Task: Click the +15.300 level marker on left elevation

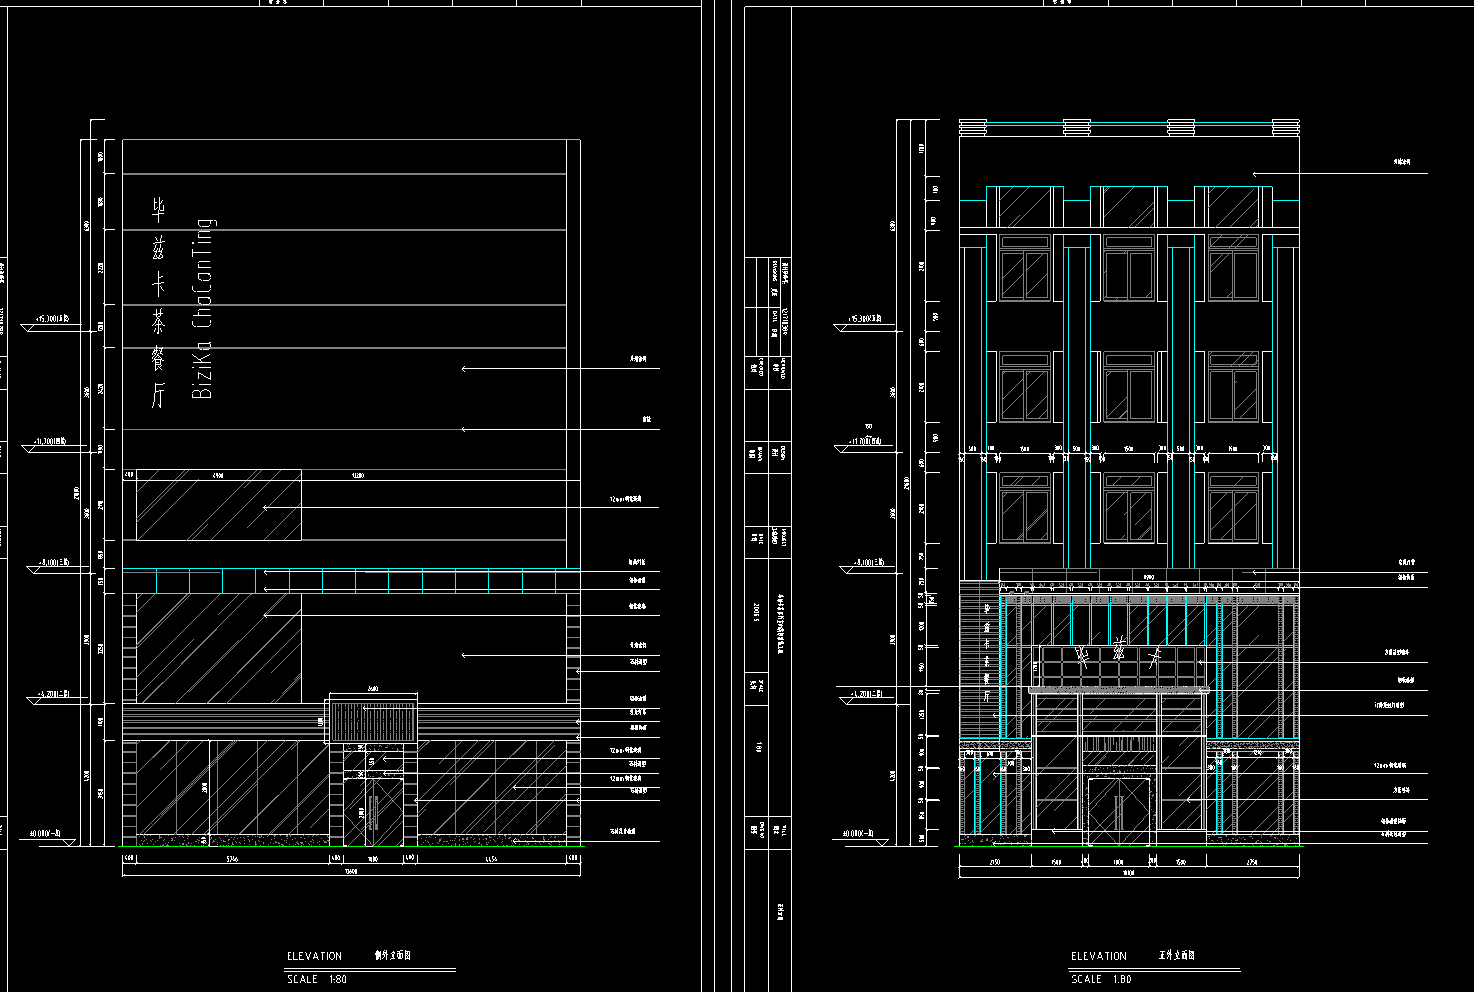Action: (x=53, y=319)
